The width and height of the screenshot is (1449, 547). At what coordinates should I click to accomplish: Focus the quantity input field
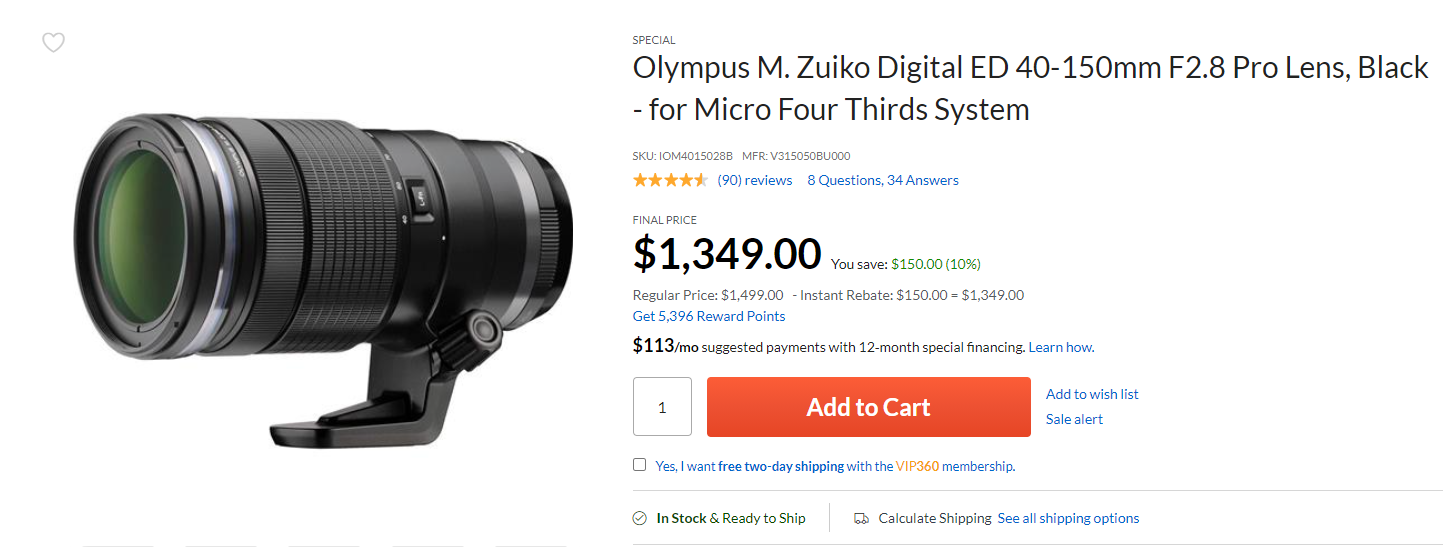pyautogui.click(x=662, y=407)
